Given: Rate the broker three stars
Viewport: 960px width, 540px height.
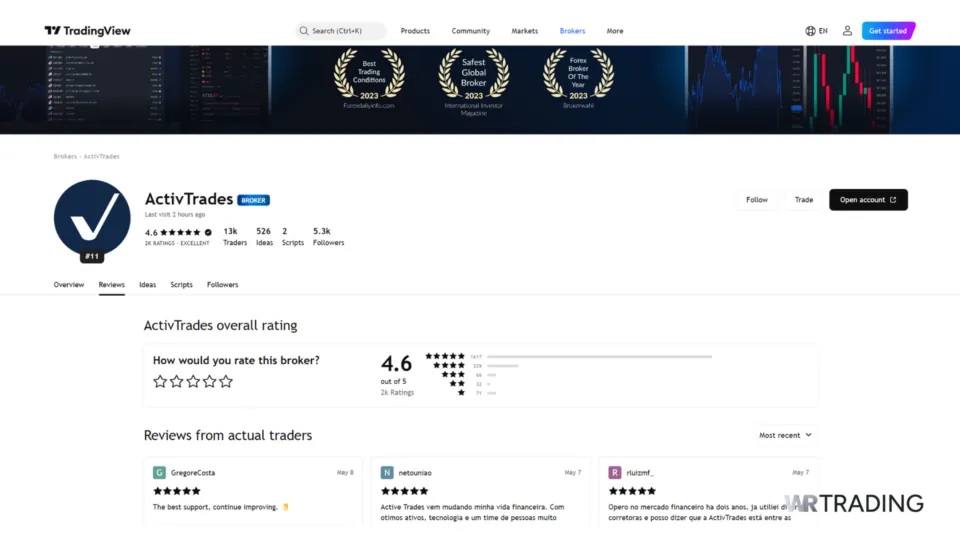Looking at the screenshot, I should click(193, 381).
